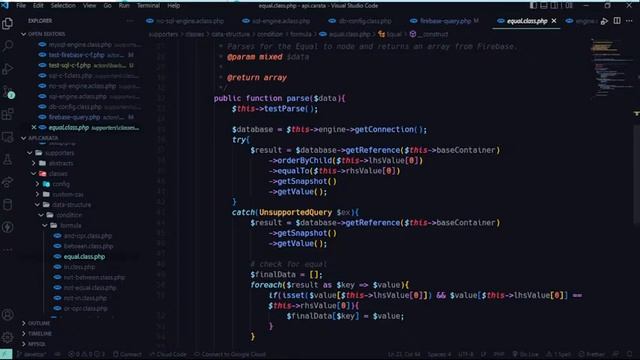Open the Testing flask view
The width and height of the screenshot is (640, 360).
pyautogui.click(x=7, y=160)
